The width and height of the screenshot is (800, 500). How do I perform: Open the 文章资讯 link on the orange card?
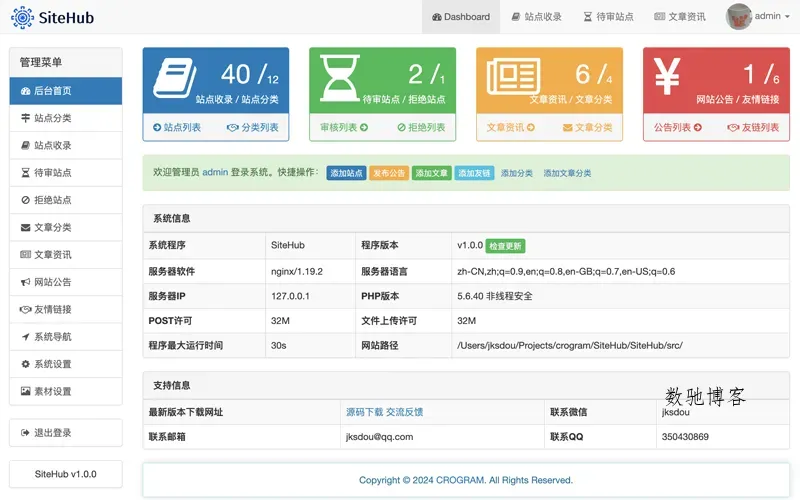click(510, 128)
